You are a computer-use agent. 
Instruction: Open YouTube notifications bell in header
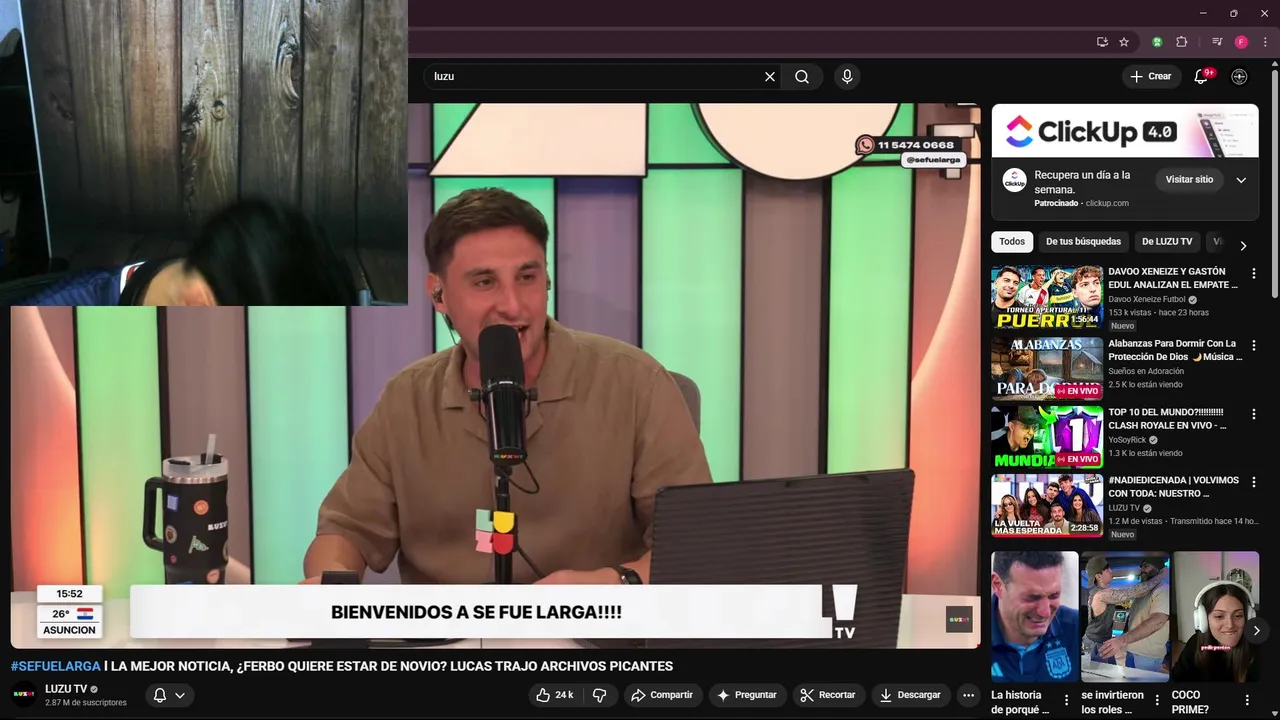(x=1201, y=77)
